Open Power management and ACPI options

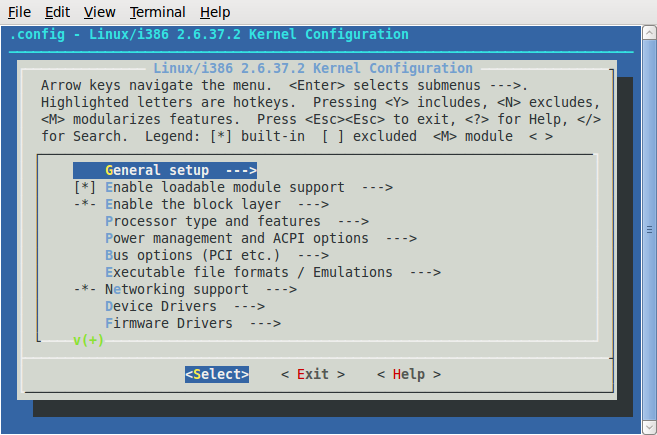[x=261, y=238]
